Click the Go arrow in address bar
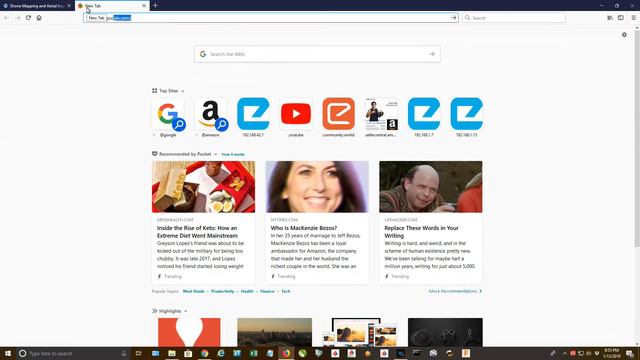The width and height of the screenshot is (640, 360). tap(453, 18)
